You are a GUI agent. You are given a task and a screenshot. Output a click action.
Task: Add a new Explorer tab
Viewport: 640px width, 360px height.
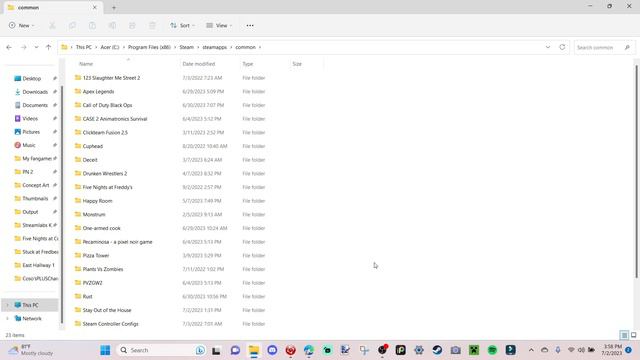point(114,7)
